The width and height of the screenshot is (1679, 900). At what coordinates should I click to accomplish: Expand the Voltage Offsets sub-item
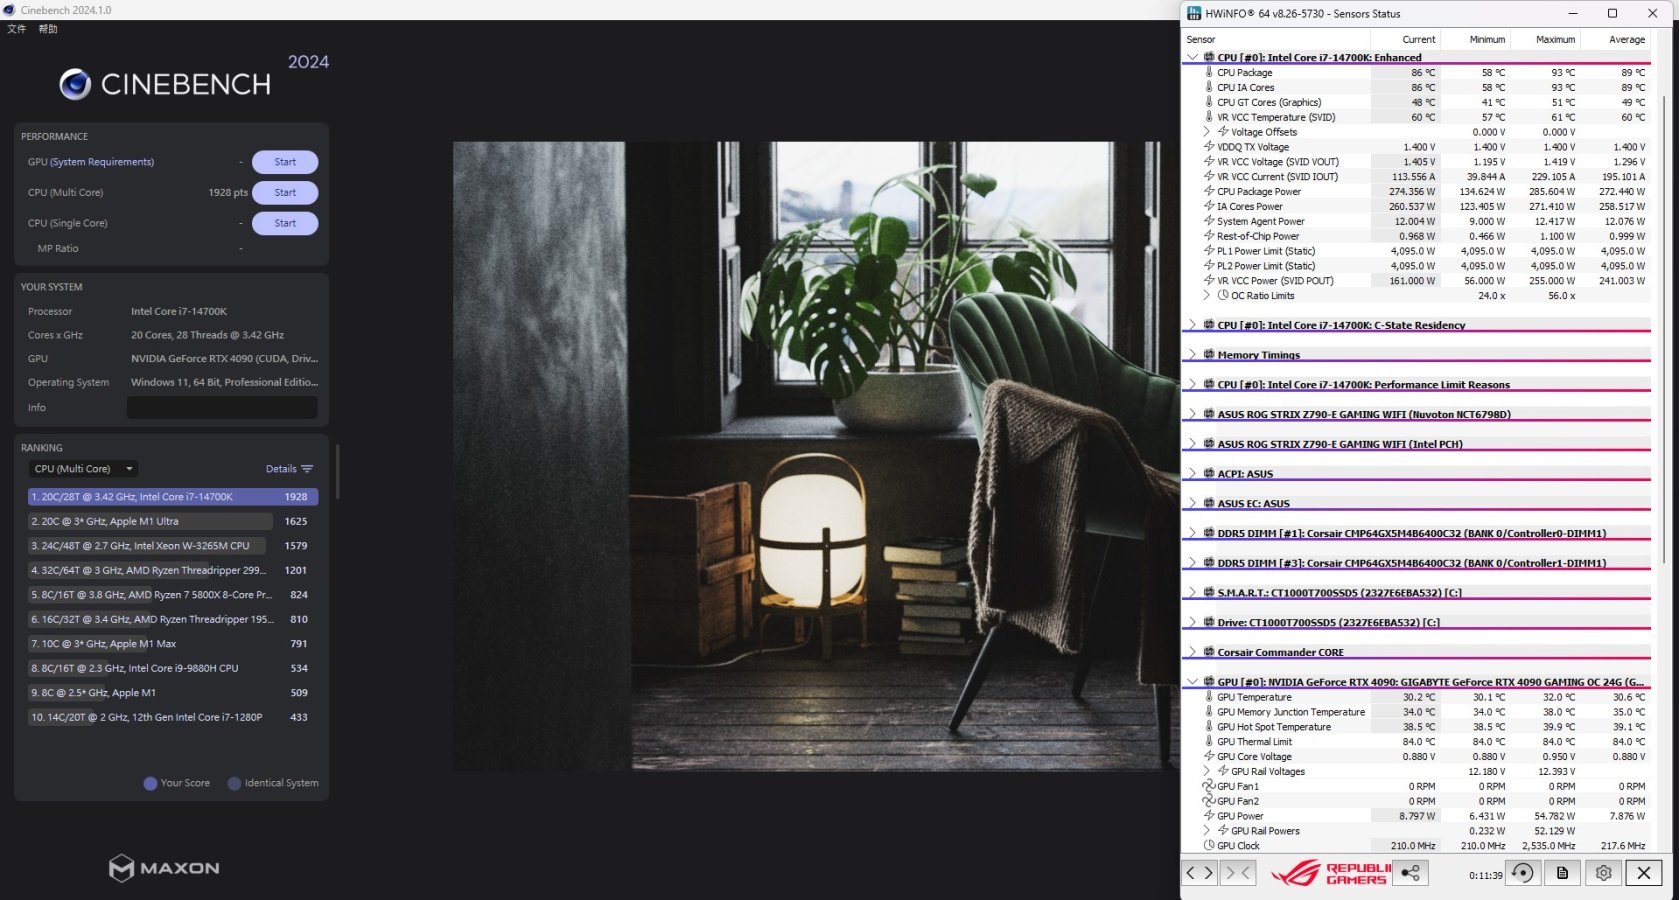(x=1207, y=132)
